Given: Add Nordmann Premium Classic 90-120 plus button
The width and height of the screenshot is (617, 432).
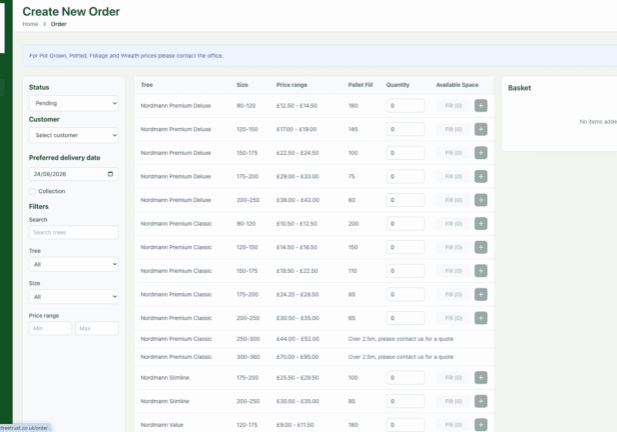Looking at the screenshot, I should (480, 223).
